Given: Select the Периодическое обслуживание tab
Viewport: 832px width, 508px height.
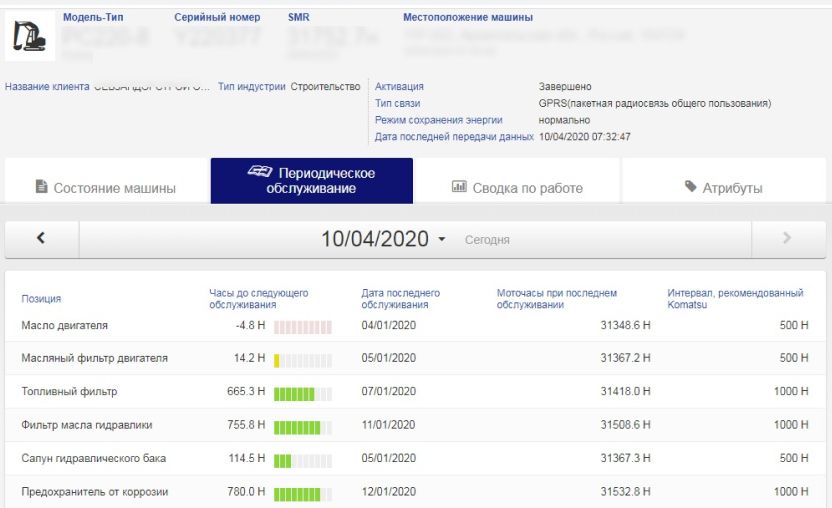Looking at the screenshot, I should coord(311,181).
